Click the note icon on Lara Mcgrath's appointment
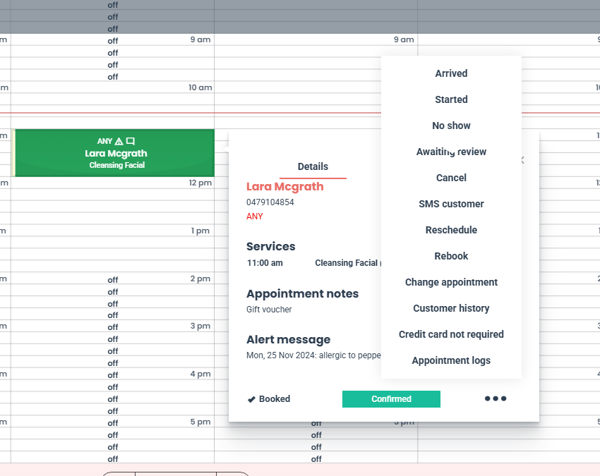 coord(131,141)
